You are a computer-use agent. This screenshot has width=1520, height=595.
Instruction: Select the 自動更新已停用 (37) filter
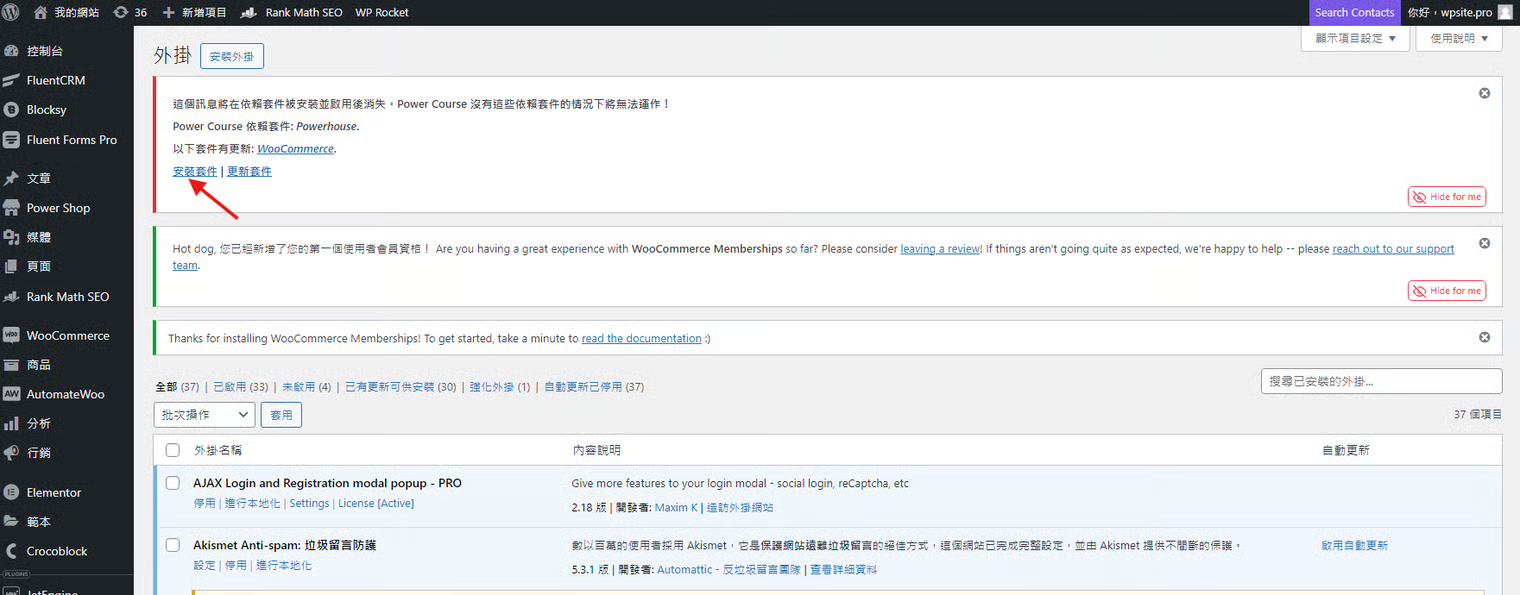[594, 387]
